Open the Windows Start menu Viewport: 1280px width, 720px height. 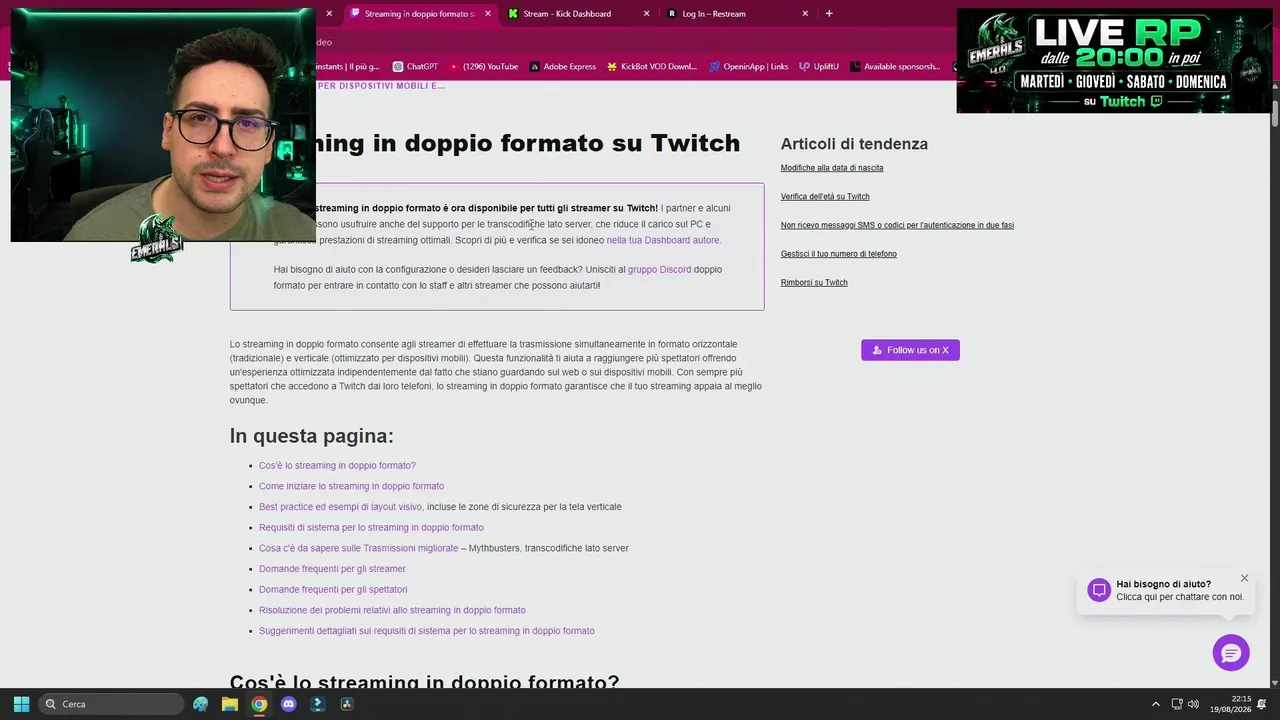[21, 704]
